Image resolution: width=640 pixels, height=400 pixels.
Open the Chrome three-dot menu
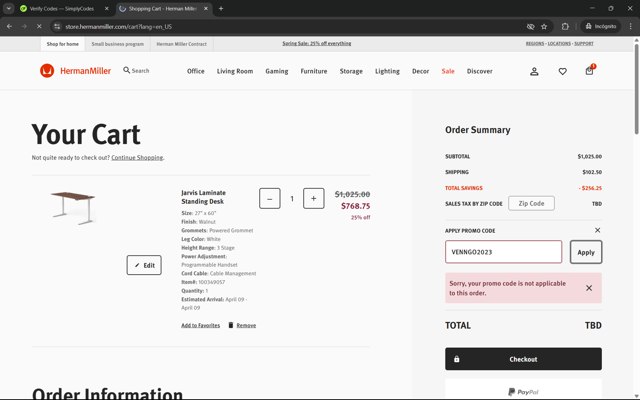630,26
